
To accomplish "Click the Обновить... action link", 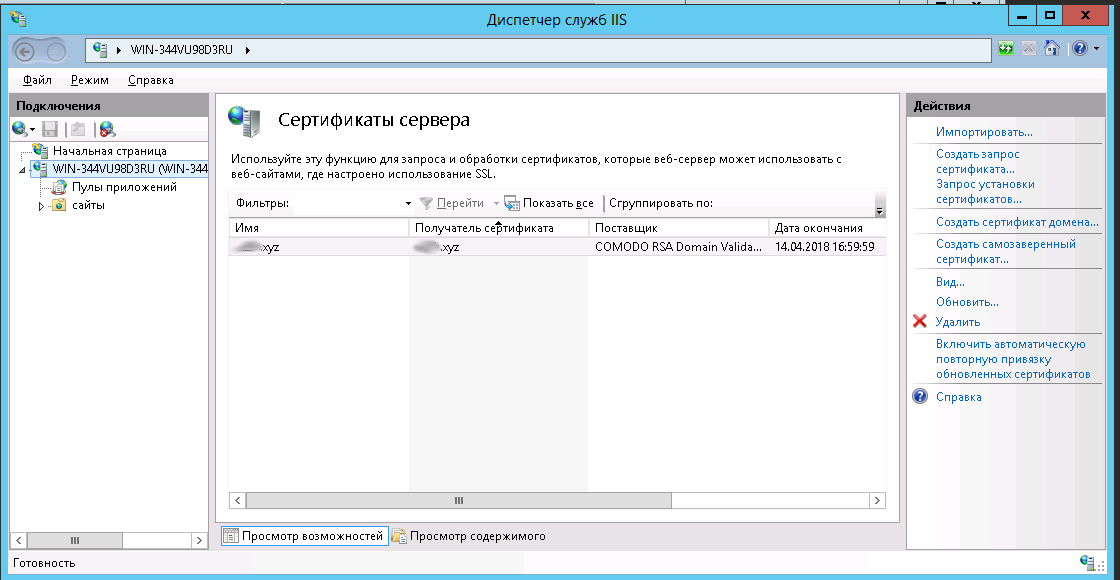I will tap(967, 302).
